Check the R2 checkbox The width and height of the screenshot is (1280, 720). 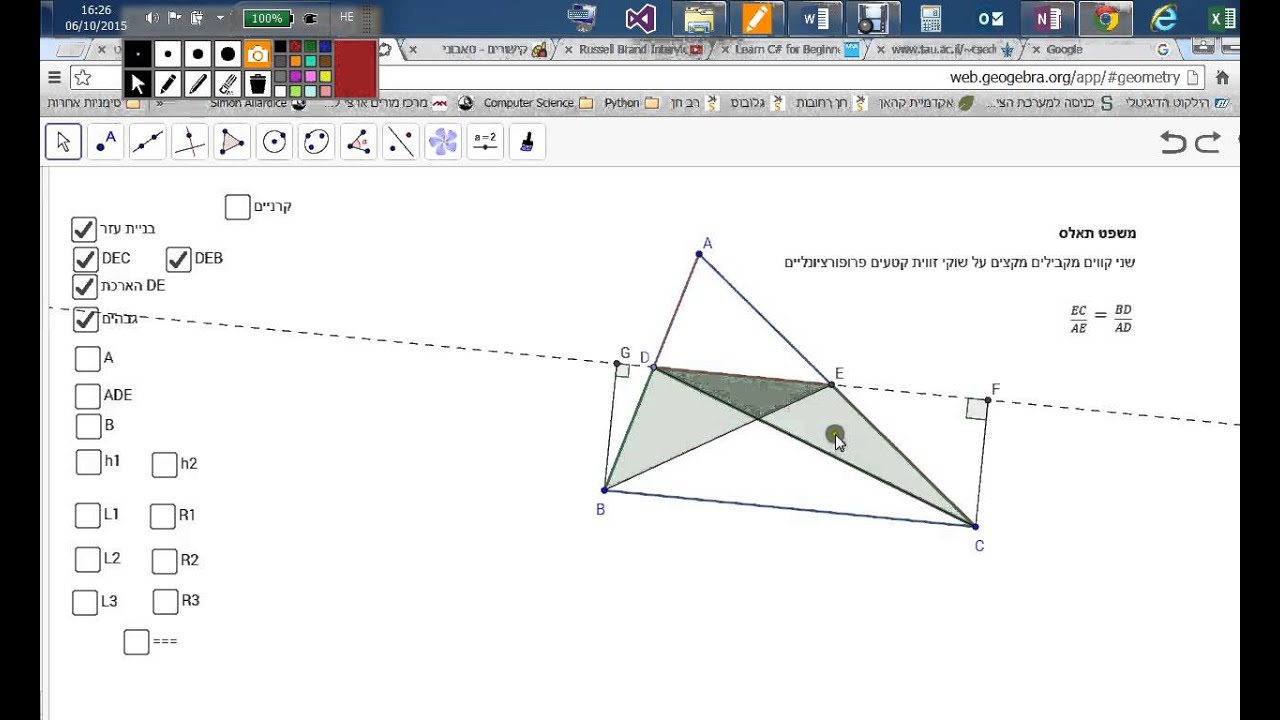pos(164,561)
